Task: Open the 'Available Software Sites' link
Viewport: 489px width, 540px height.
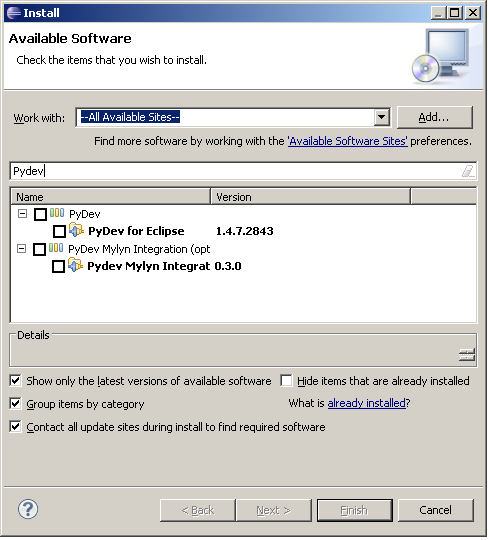Action: click(348, 141)
